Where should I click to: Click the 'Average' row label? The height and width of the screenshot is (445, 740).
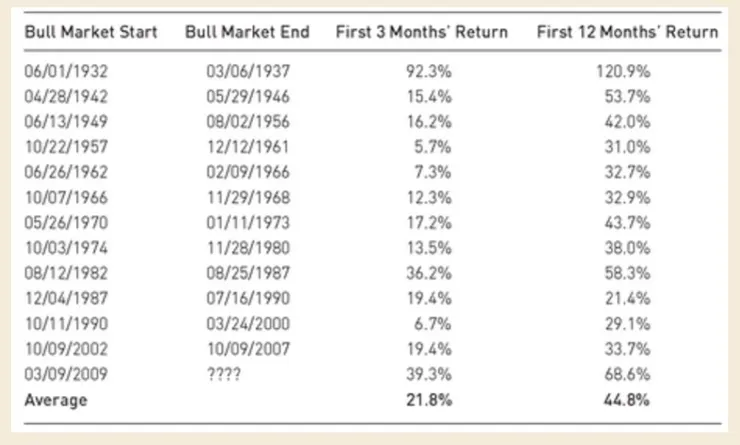pos(58,400)
